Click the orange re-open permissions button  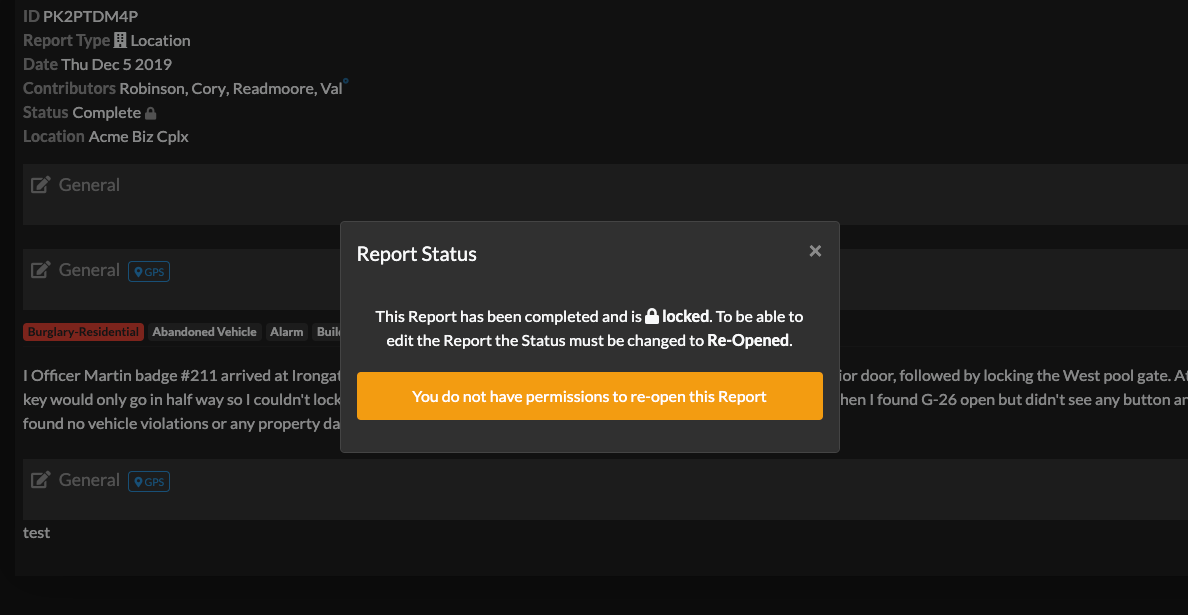(590, 396)
